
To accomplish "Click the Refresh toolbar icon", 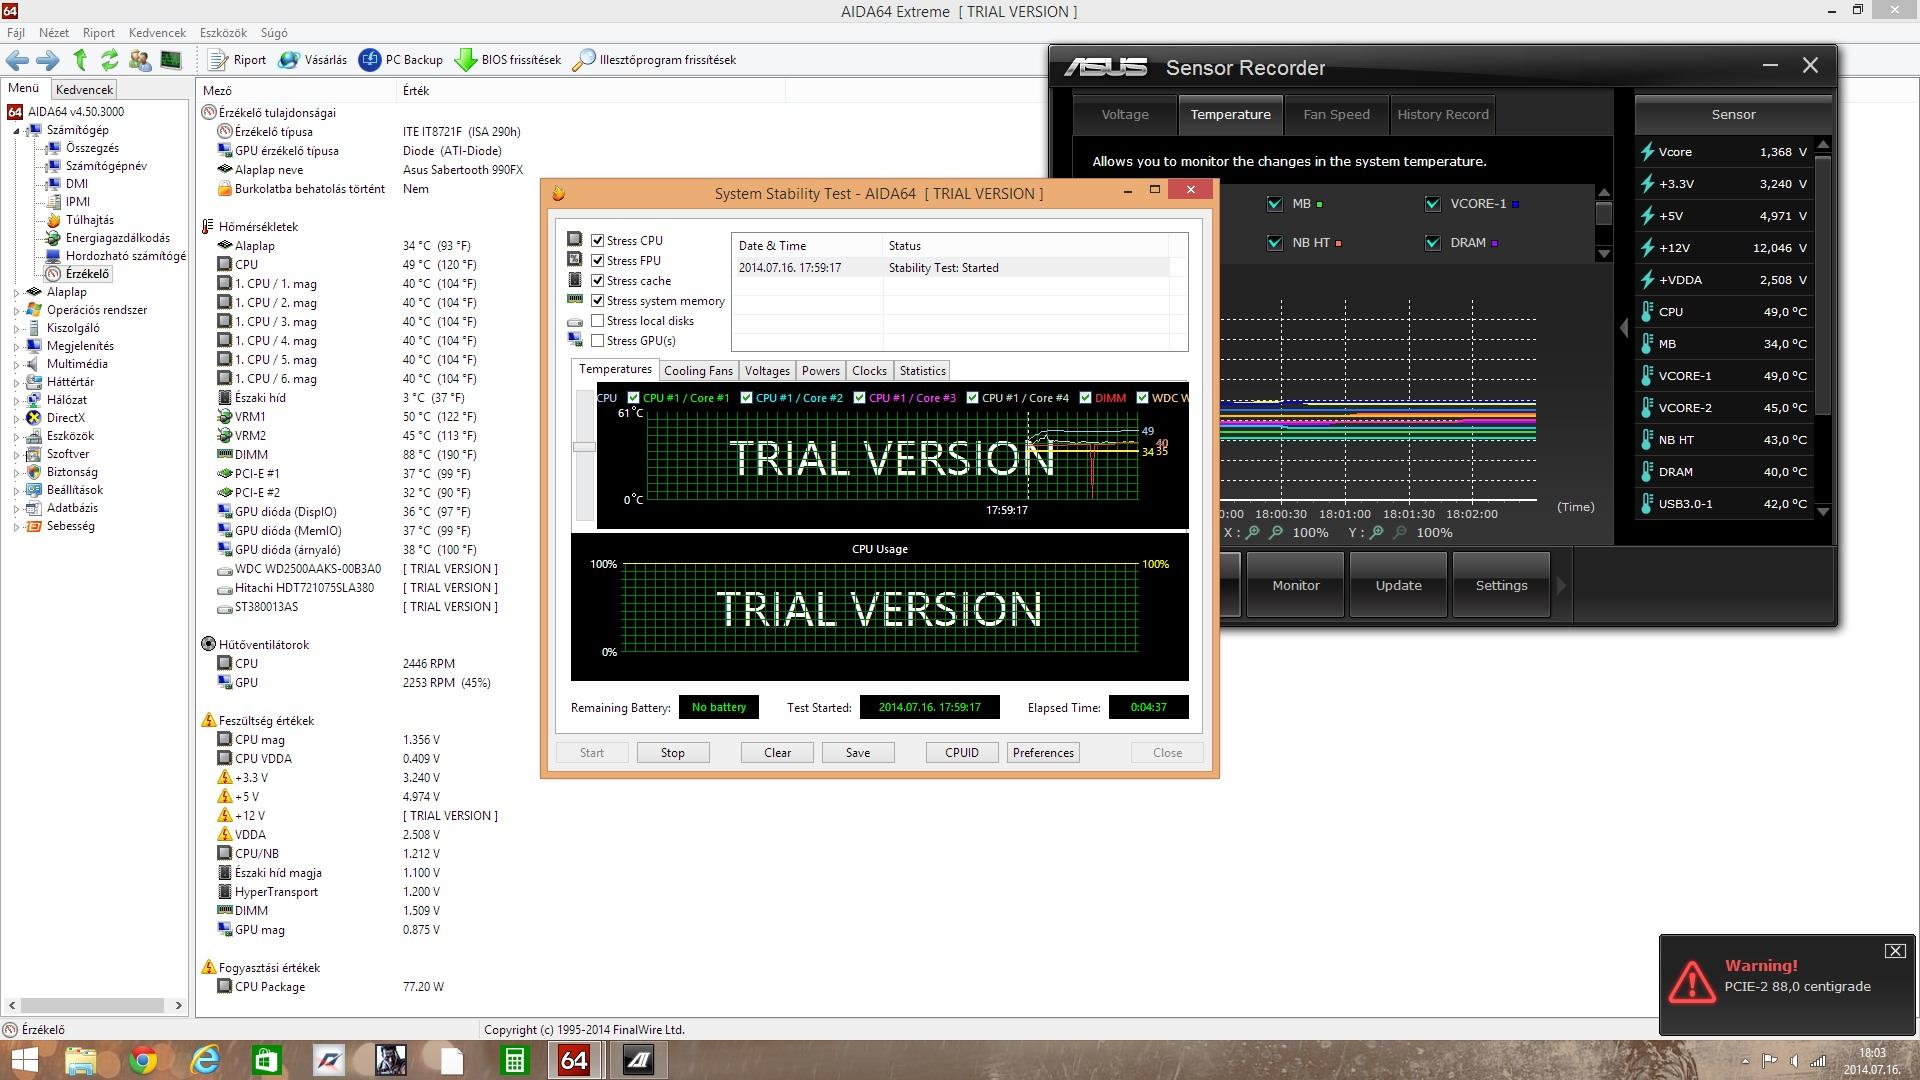I will pos(110,60).
